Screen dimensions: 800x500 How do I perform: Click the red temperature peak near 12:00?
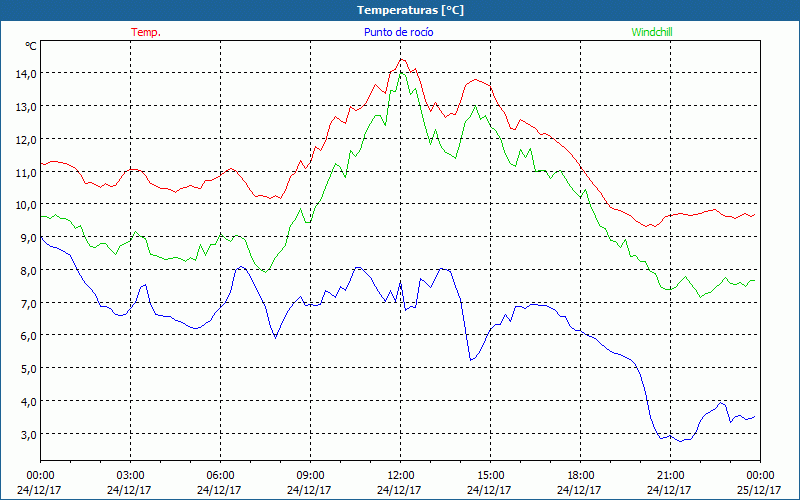click(401, 59)
